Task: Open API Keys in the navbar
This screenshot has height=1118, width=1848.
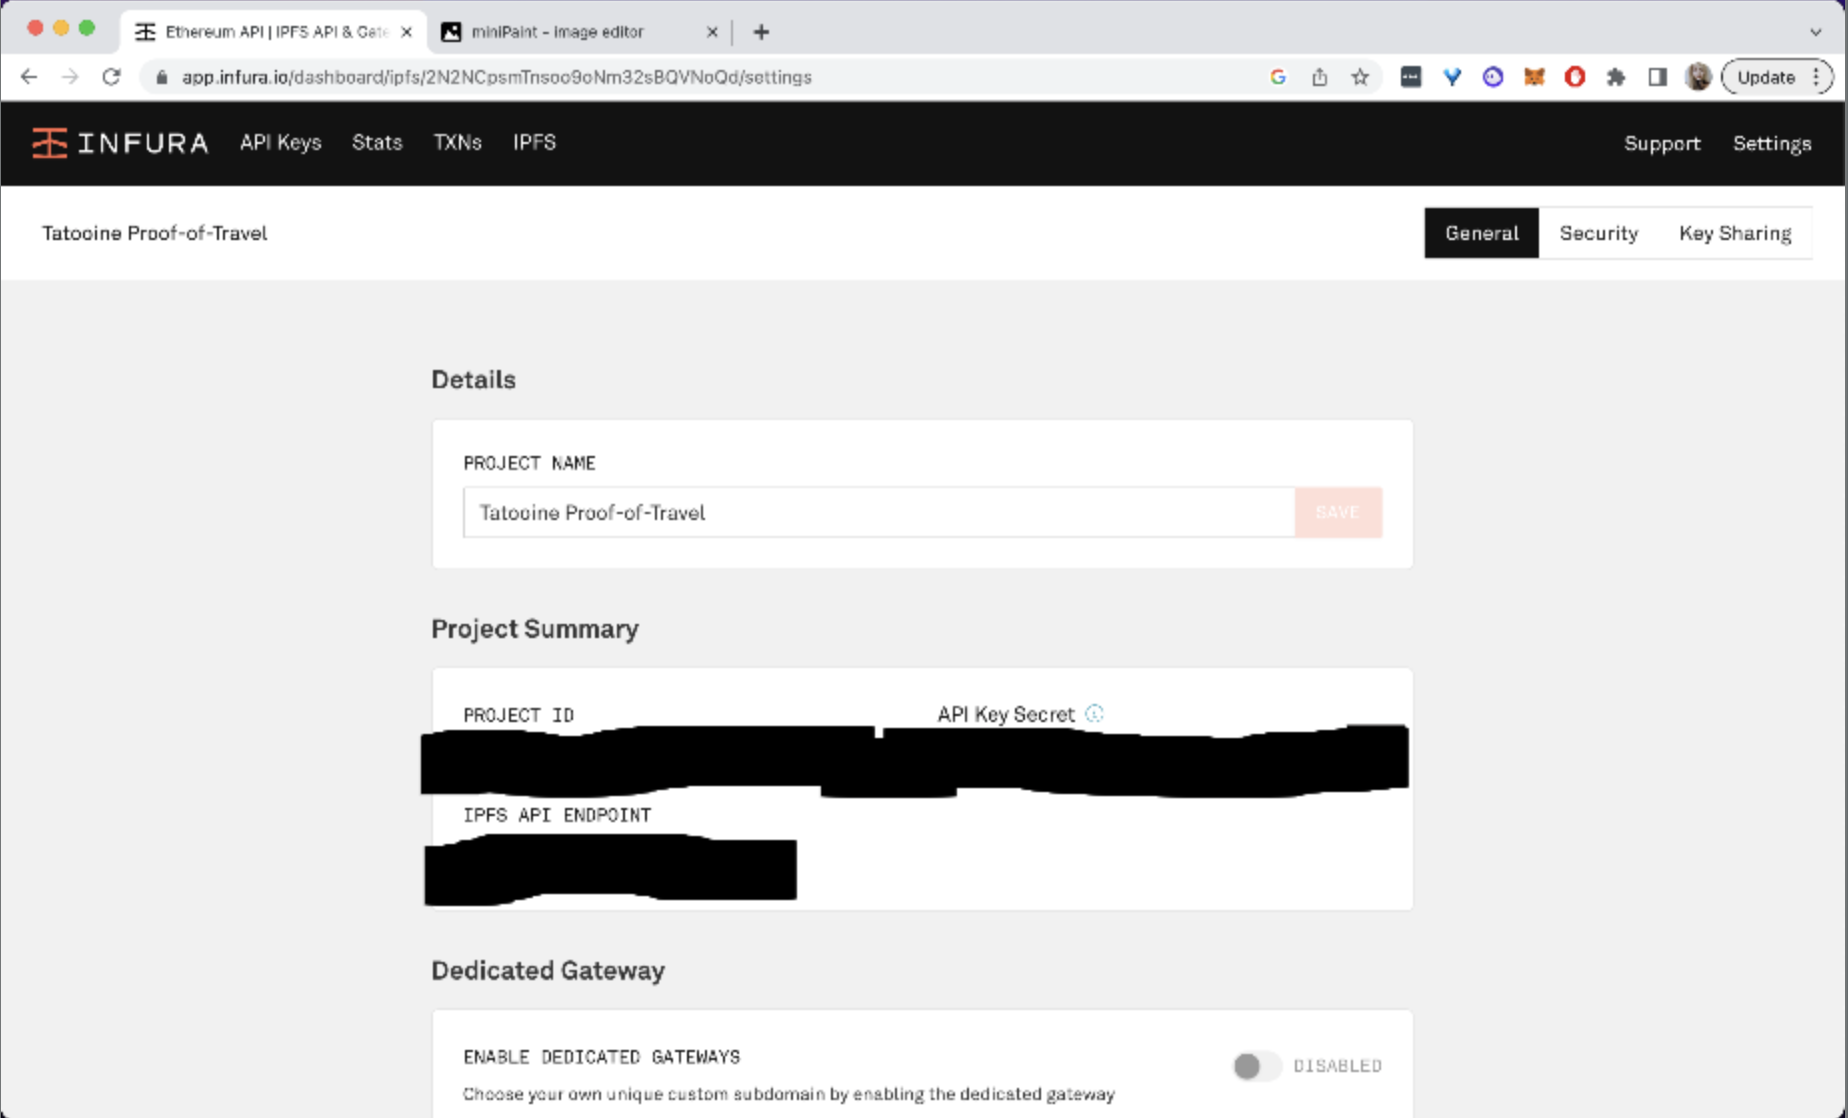Action: [281, 143]
